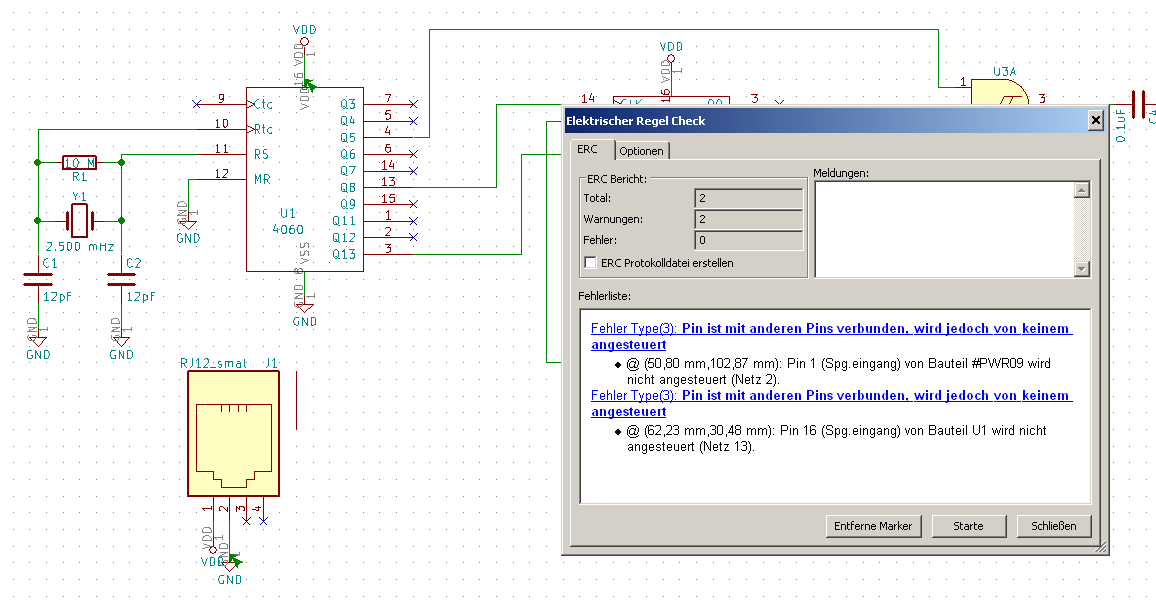This screenshot has width=1156, height=601.
Task: Enable ERC Protokolldatei erstellen checkbox
Action: [x=590, y=263]
